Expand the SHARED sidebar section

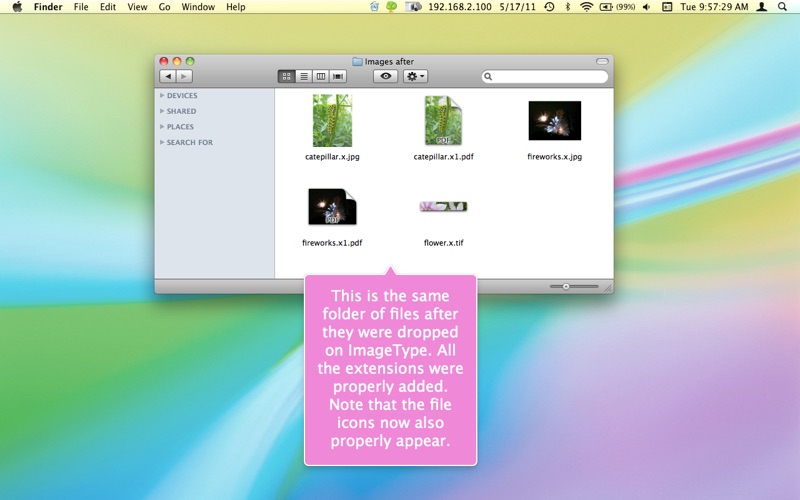tap(162, 111)
